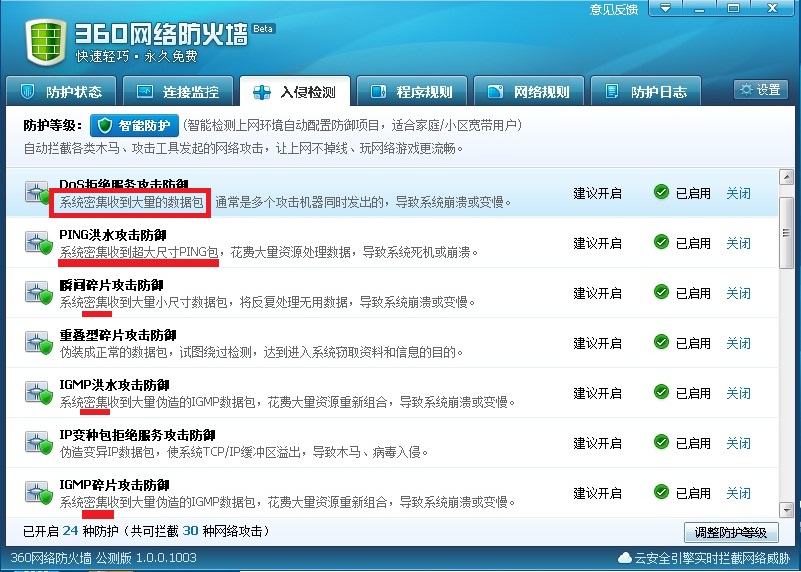Click the vertical scrollbar thumb
Image resolution: width=801 pixels, height=572 pixels.
tap(786, 232)
